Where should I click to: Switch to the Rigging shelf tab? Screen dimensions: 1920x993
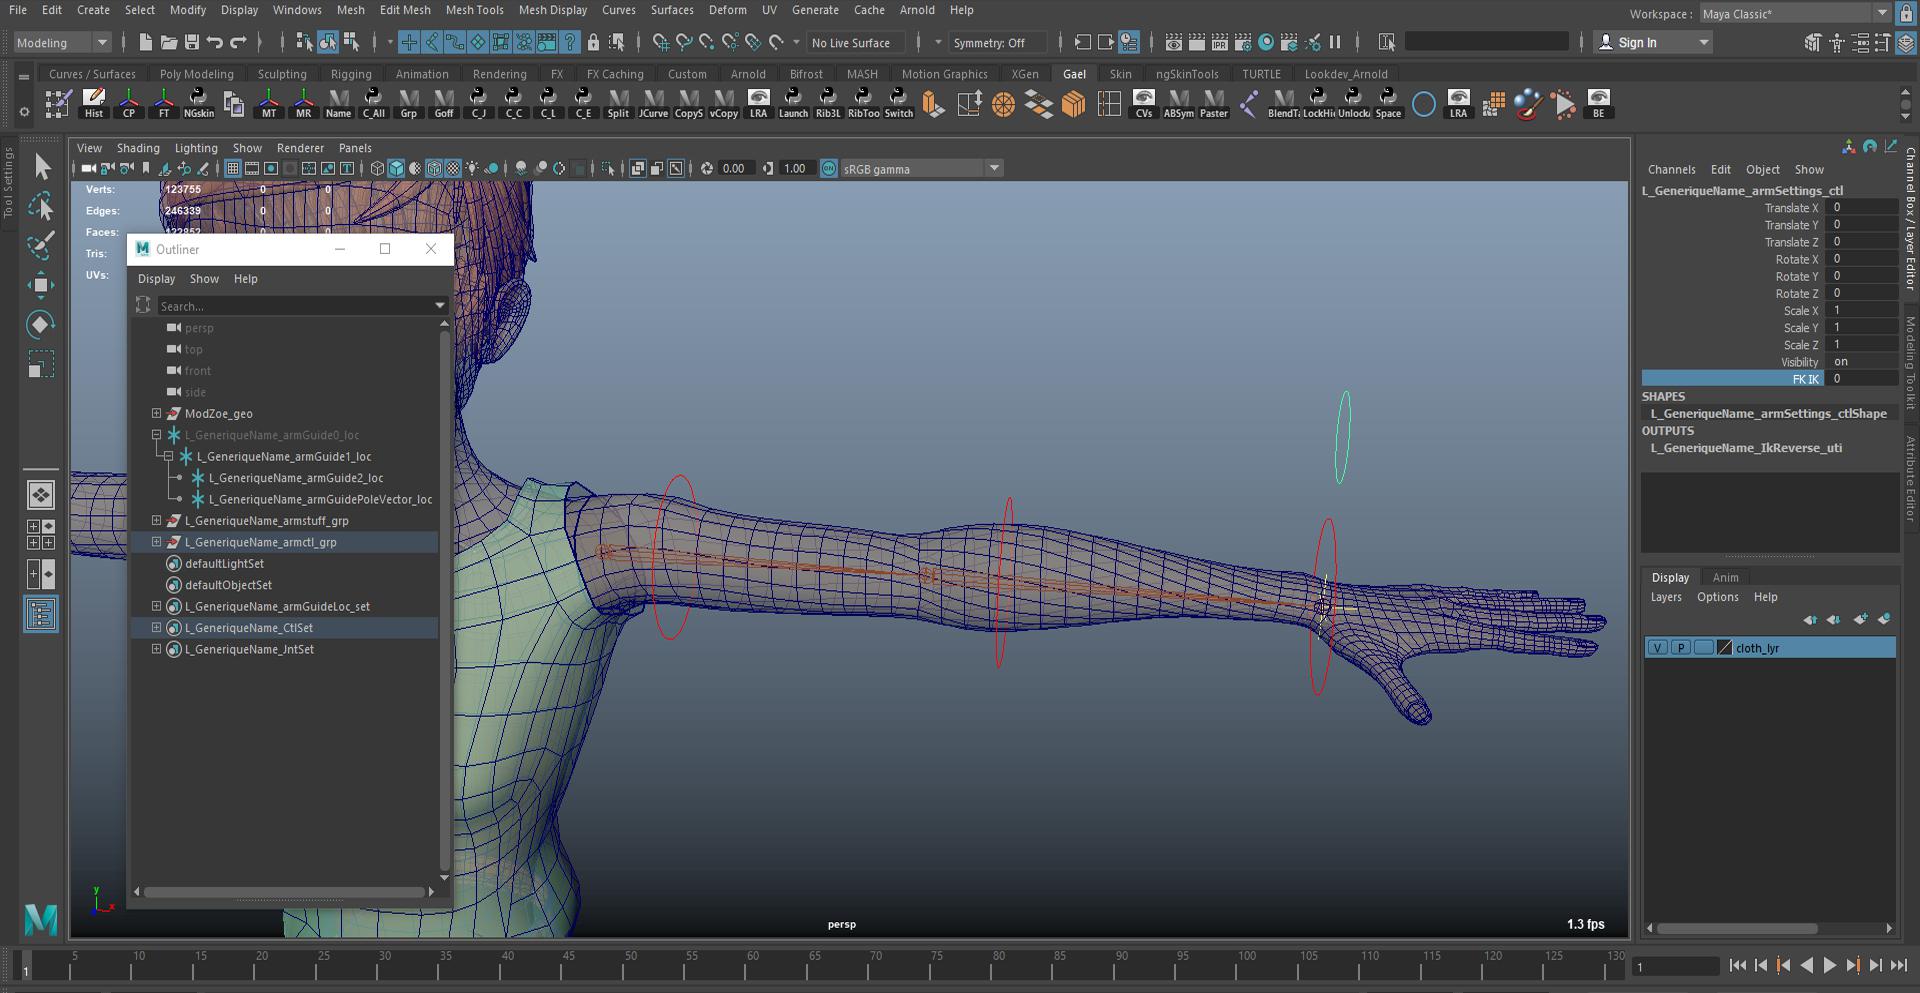tap(350, 74)
